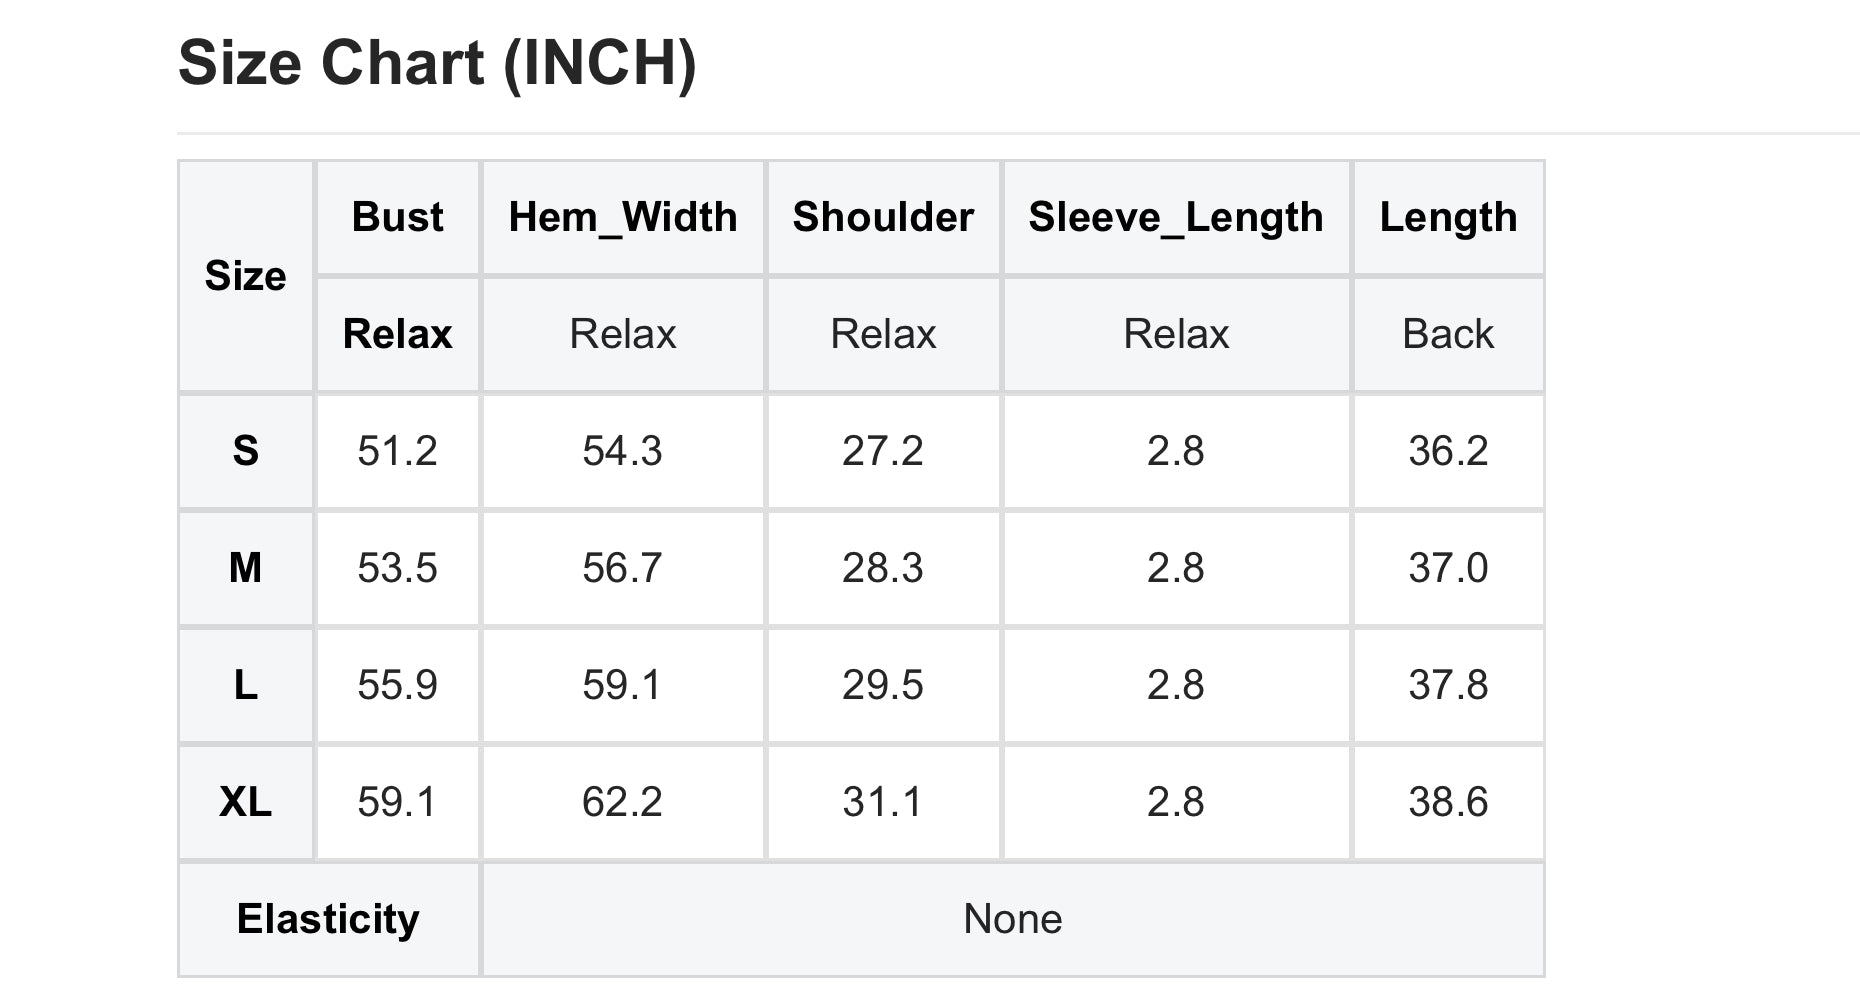Select the Shoulder column header
1860x1006 pixels.
[883, 217]
